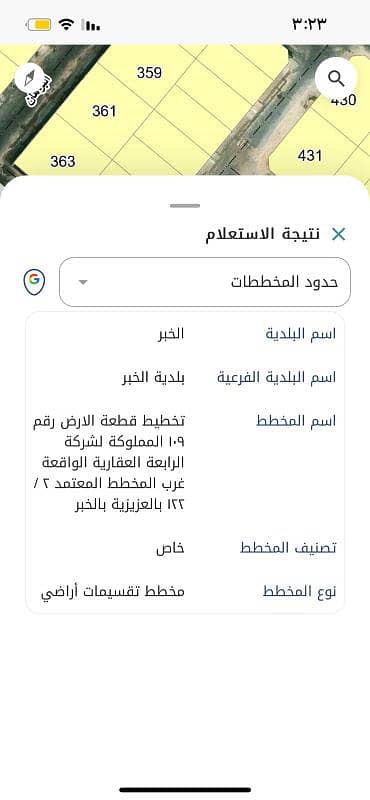Tap the battery indicator in status bar

(x=39, y=24)
